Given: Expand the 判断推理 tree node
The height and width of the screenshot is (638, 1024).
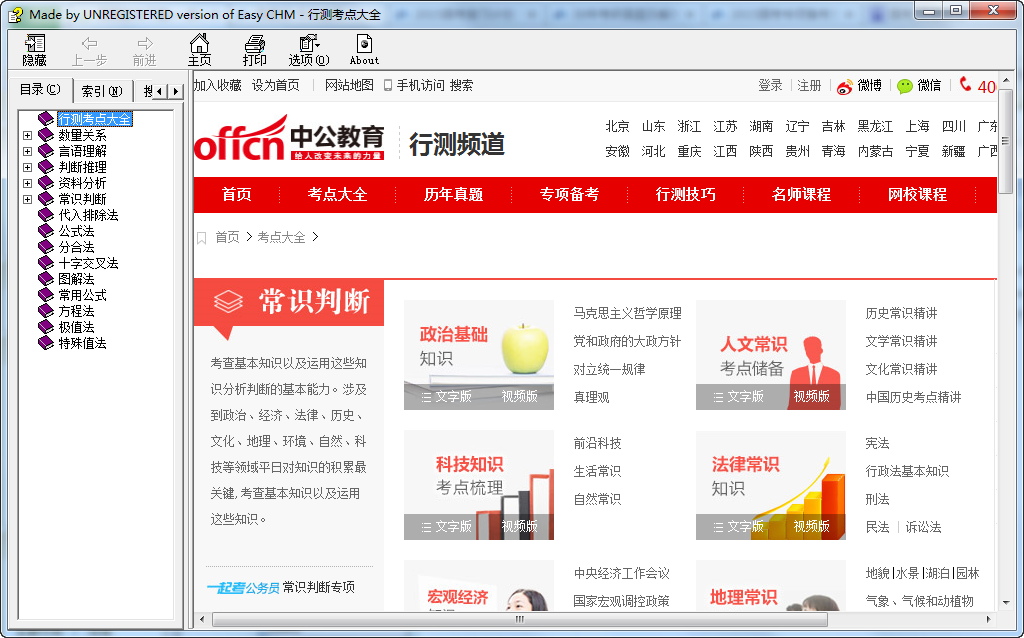Looking at the screenshot, I should [27, 167].
